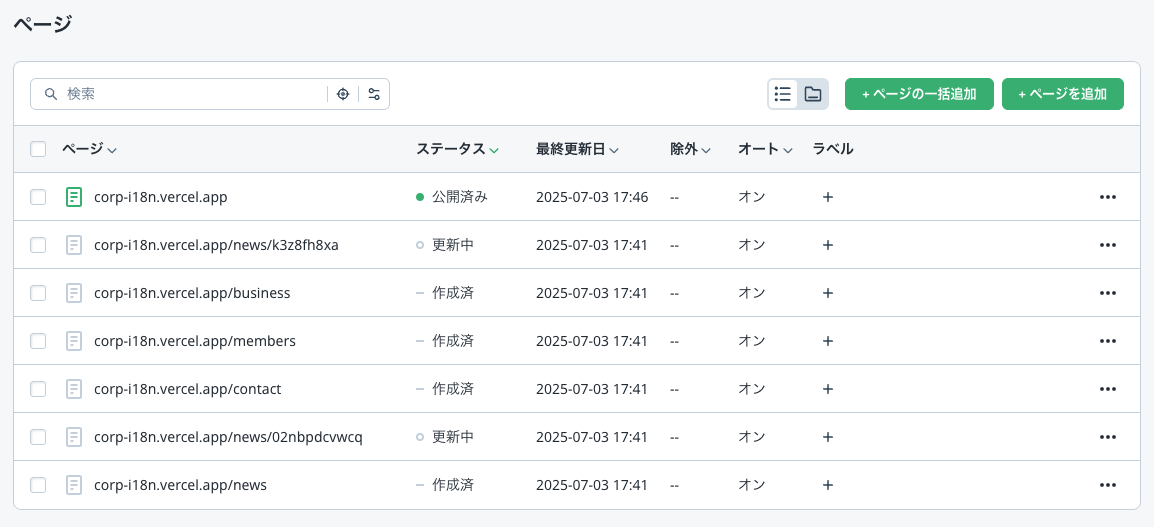Switch to list view layout

(783, 94)
